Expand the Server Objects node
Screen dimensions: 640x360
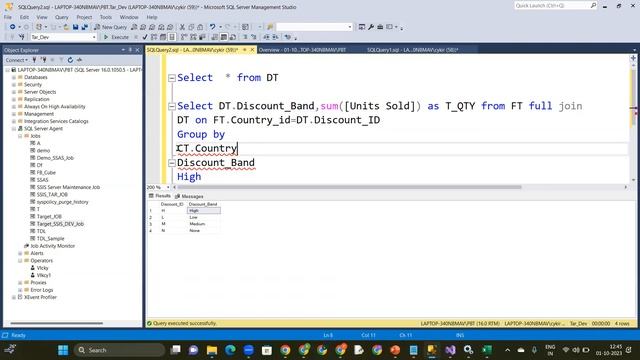coord(14,92)
